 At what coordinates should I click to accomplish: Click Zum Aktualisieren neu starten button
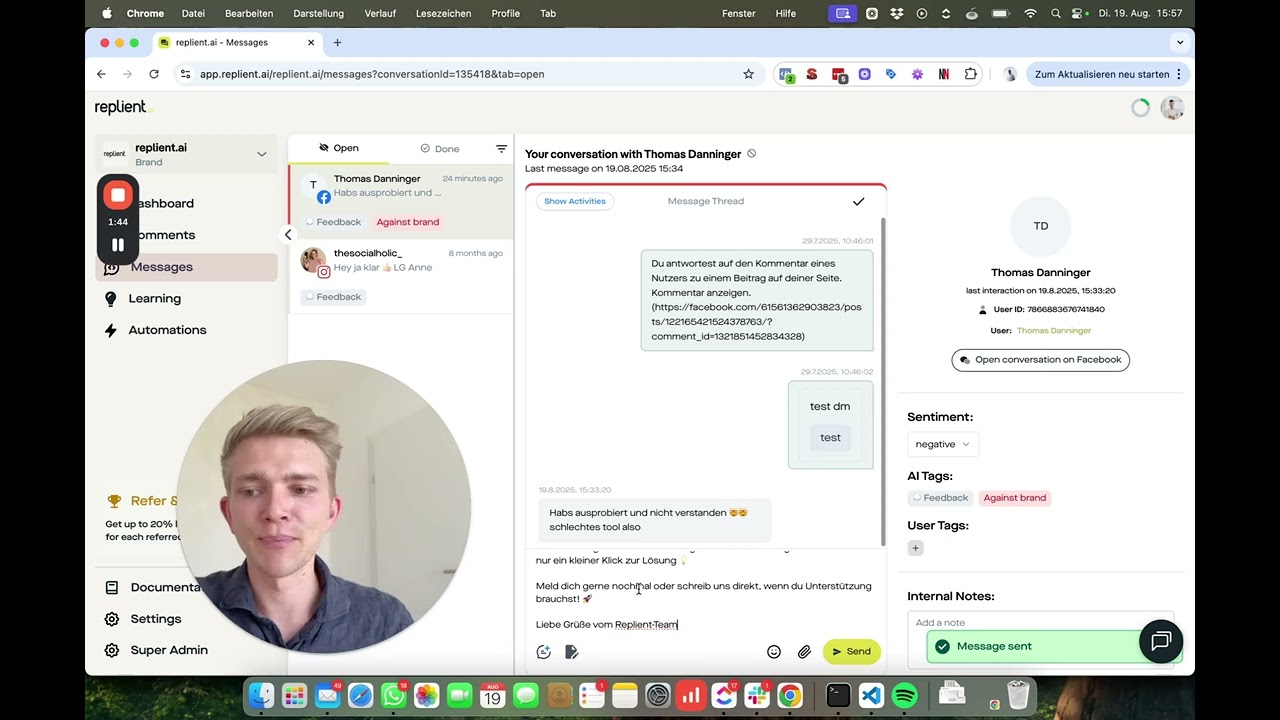(1107, 74)
